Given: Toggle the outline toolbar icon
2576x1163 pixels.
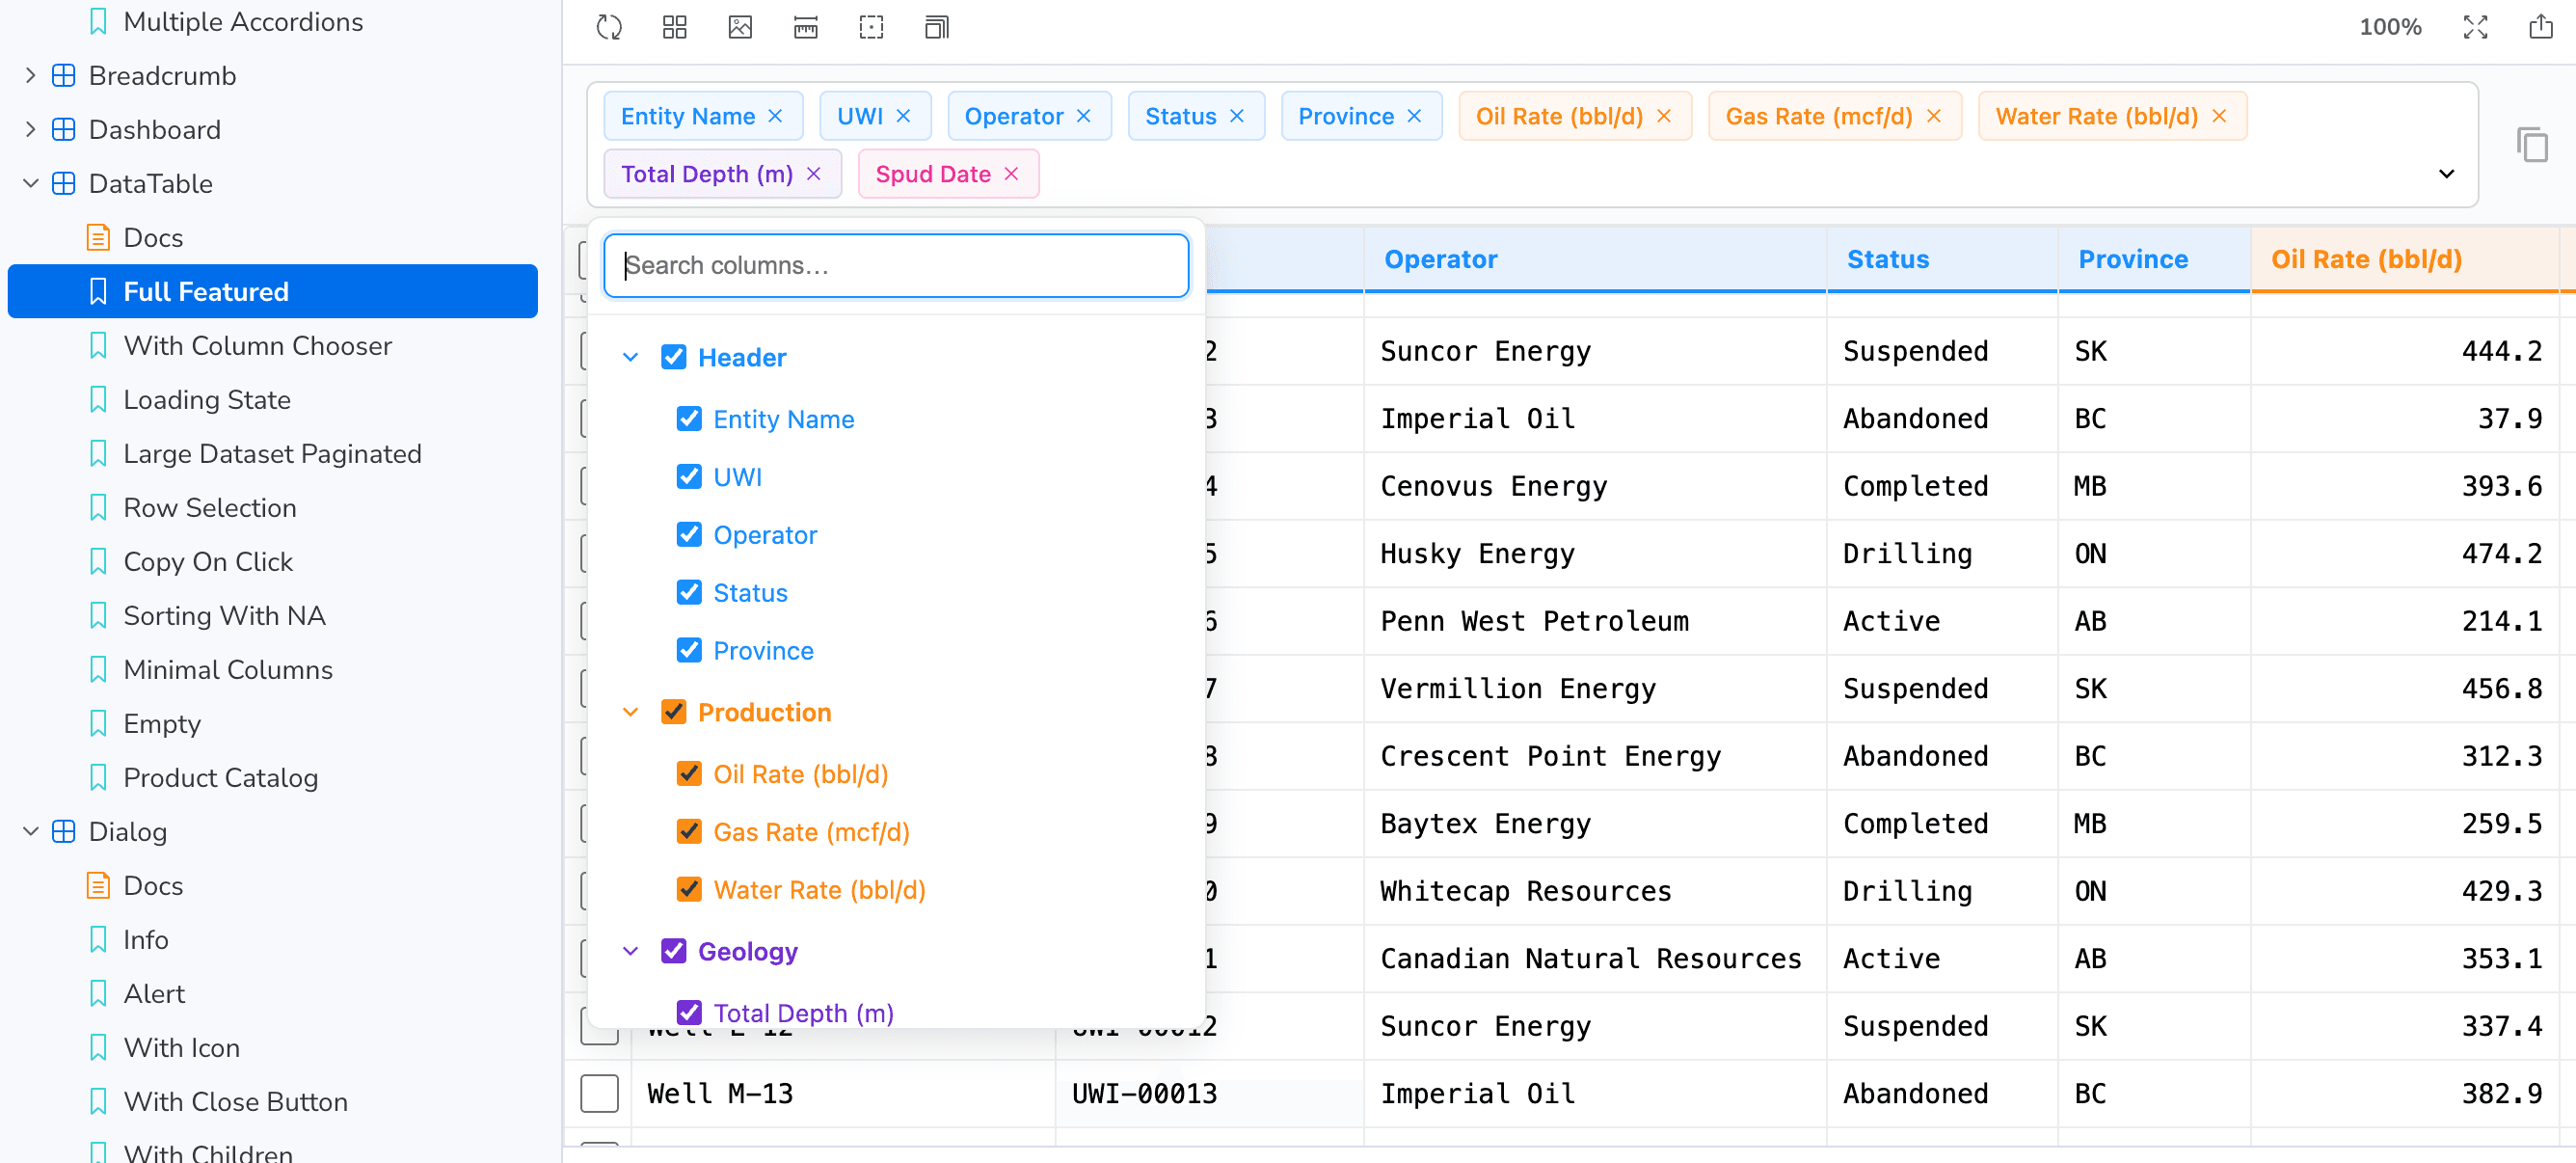Looking at the screenshot, I should (x=871, y=27).
